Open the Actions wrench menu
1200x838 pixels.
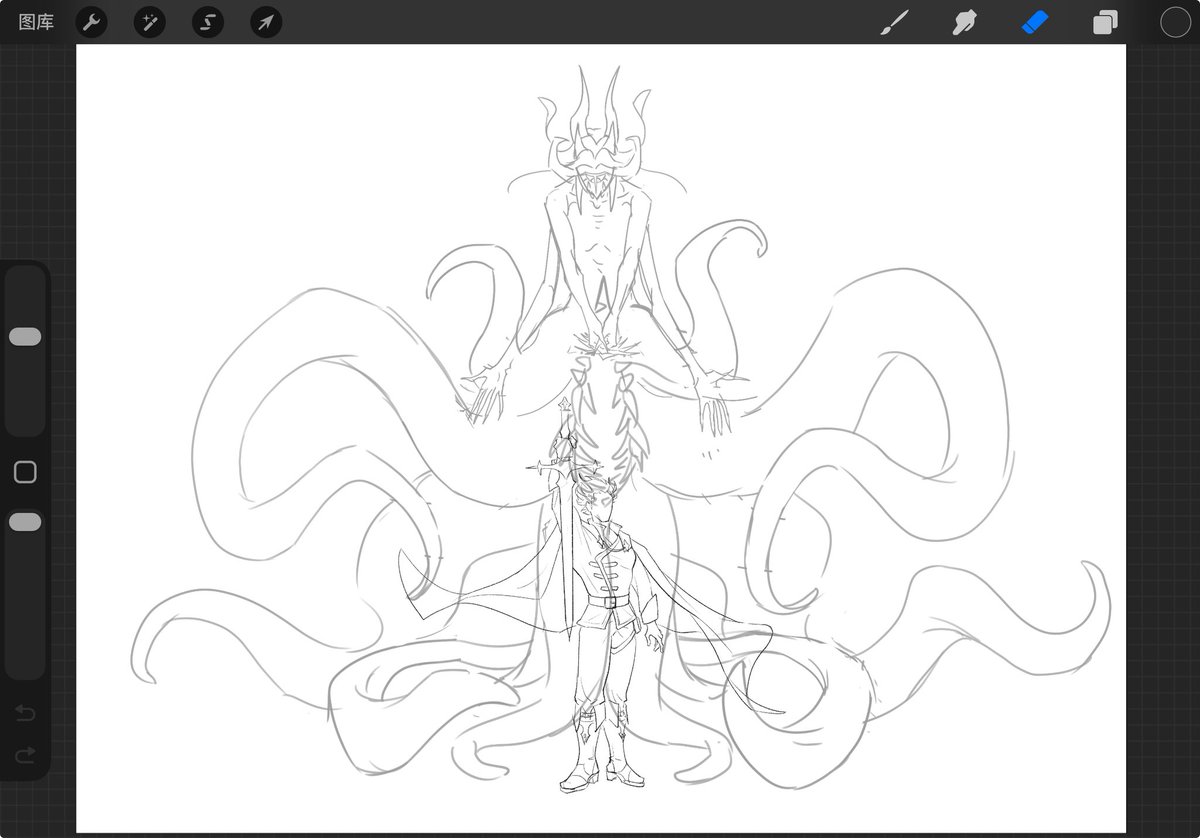point(91,22)
